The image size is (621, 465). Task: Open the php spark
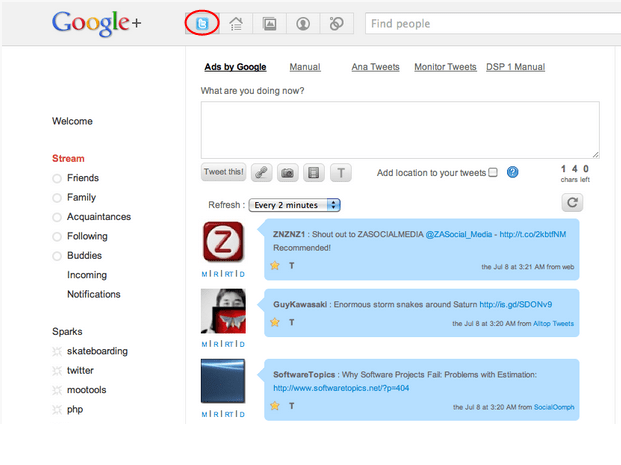75,410
